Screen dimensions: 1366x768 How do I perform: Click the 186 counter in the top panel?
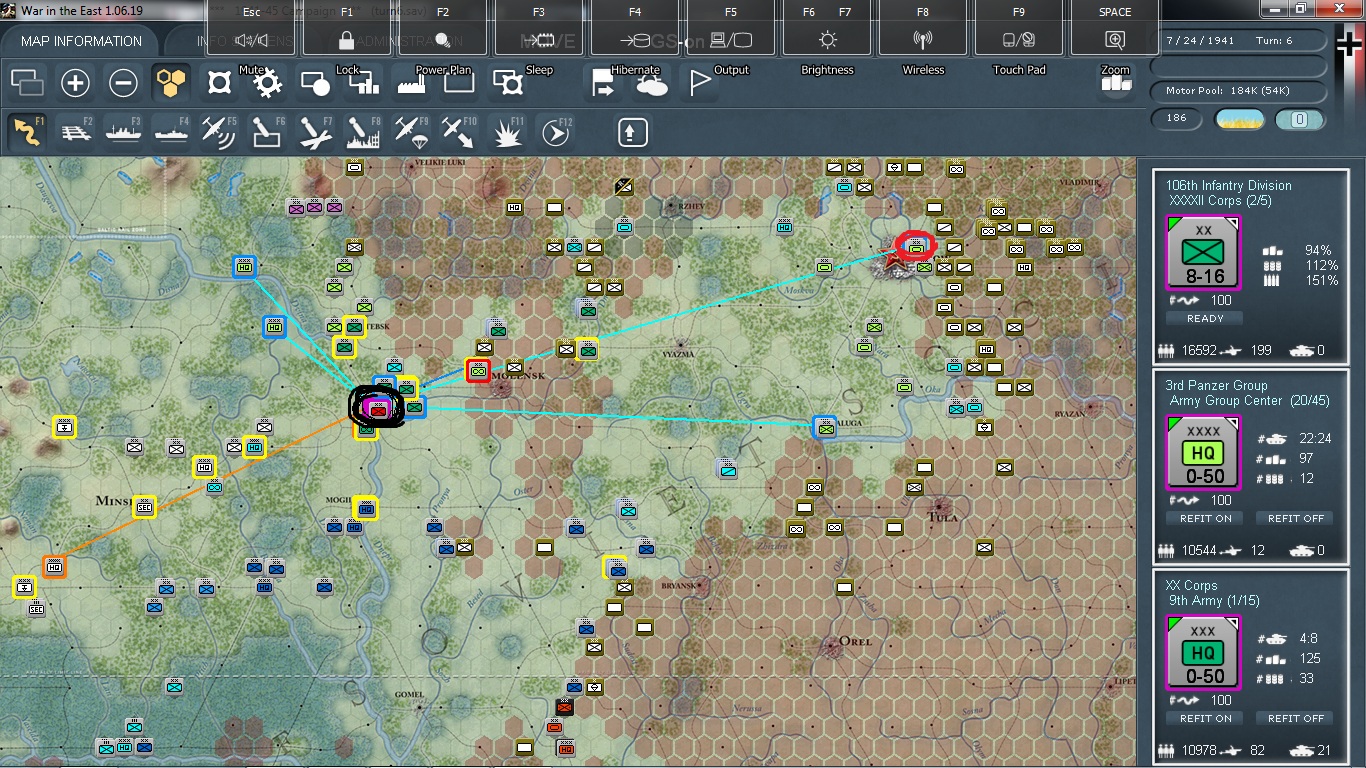point(1177,119)
